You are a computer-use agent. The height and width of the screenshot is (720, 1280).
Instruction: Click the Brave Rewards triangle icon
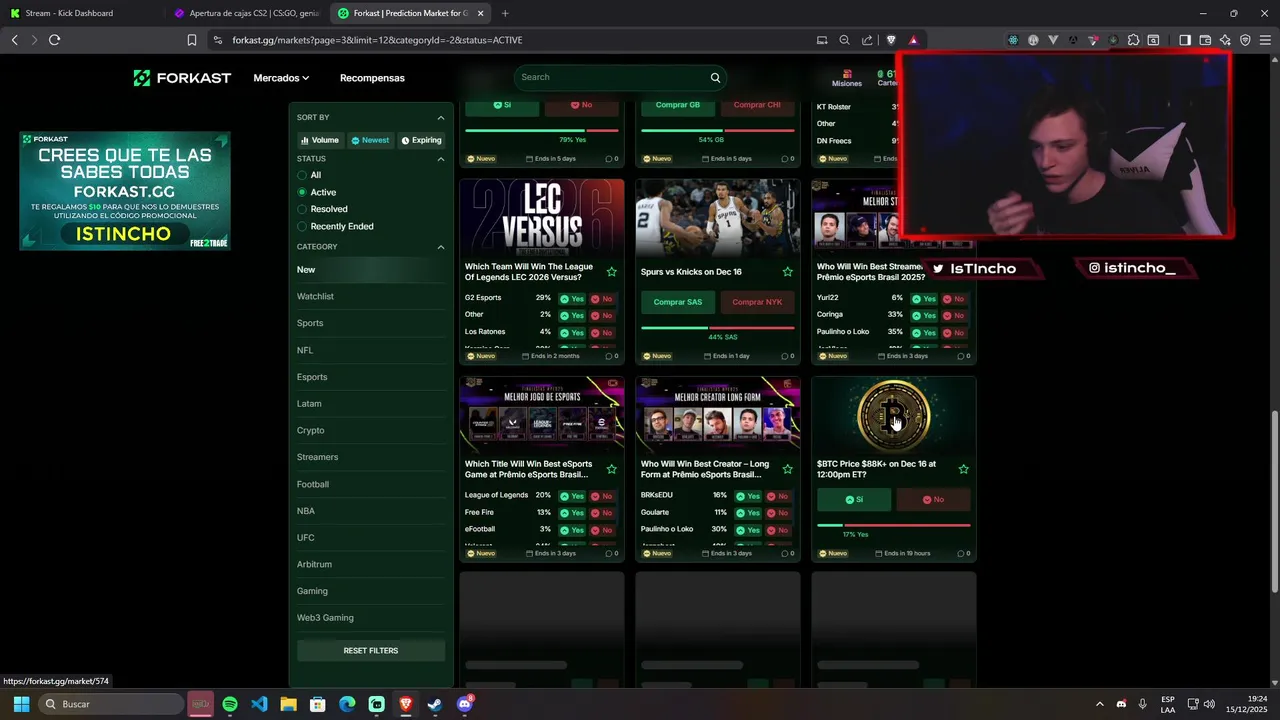[913, 40]
